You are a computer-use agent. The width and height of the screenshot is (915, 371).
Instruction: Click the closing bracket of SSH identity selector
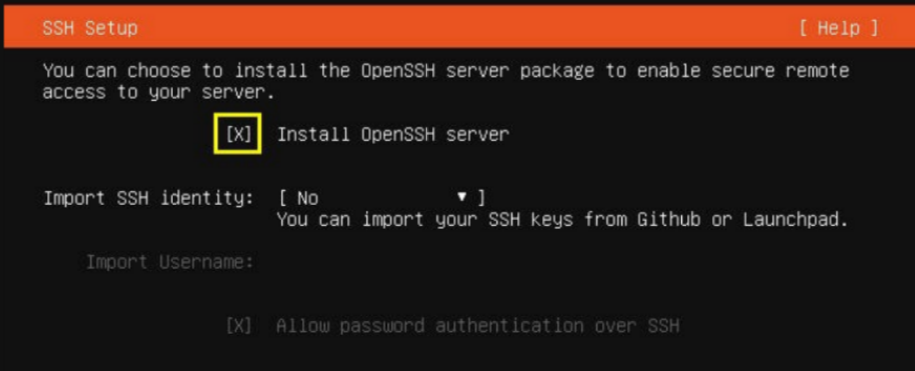pyautogui.click(x=481, y=198)
